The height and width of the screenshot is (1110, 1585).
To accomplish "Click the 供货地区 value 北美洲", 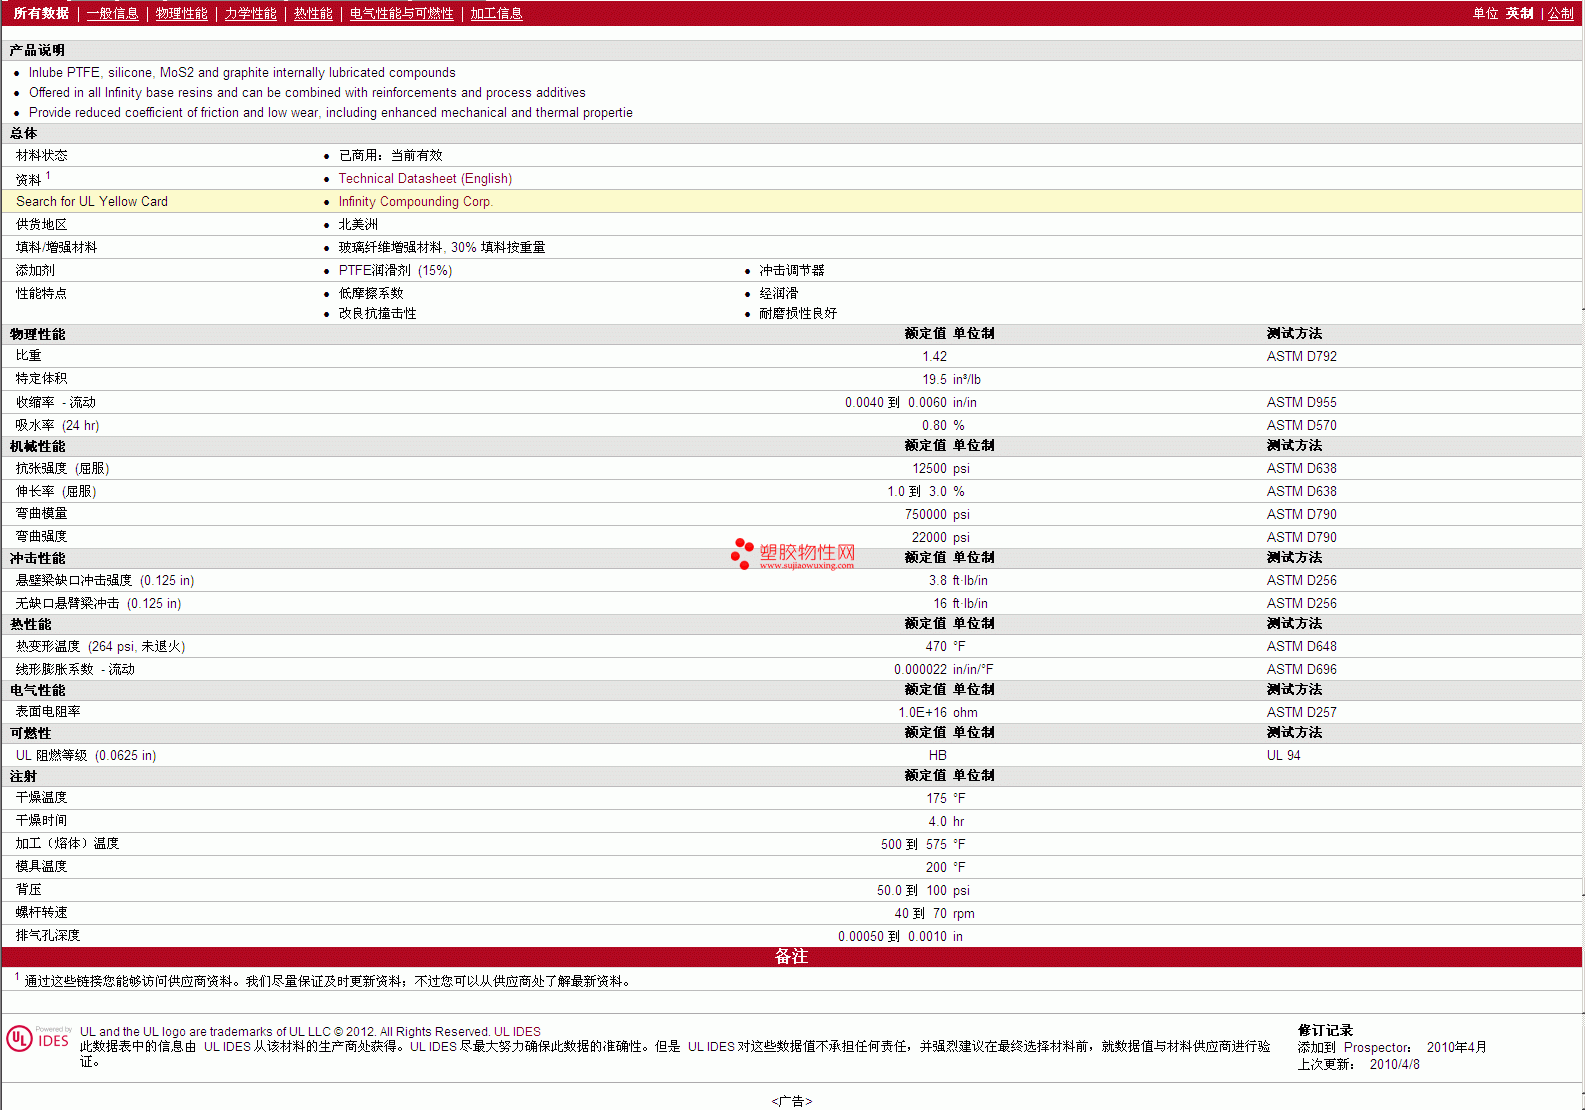I will (358, 225).
